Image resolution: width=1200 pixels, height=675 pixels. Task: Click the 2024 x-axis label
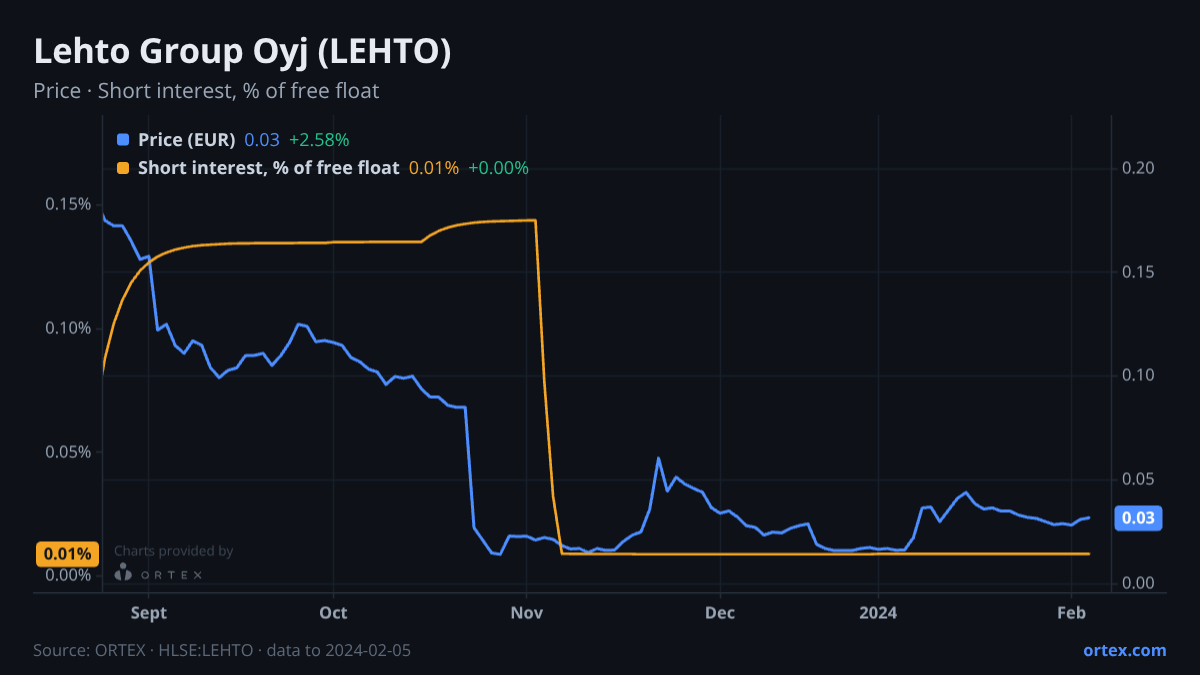[878, 612]
